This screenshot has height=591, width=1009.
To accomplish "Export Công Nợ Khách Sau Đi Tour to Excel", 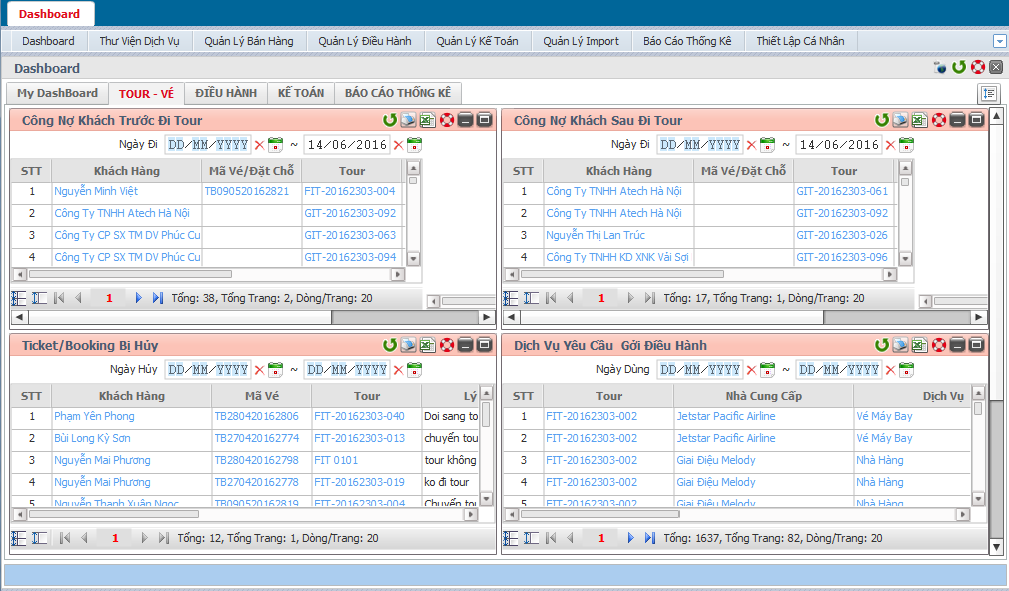I will pos(919,120).
